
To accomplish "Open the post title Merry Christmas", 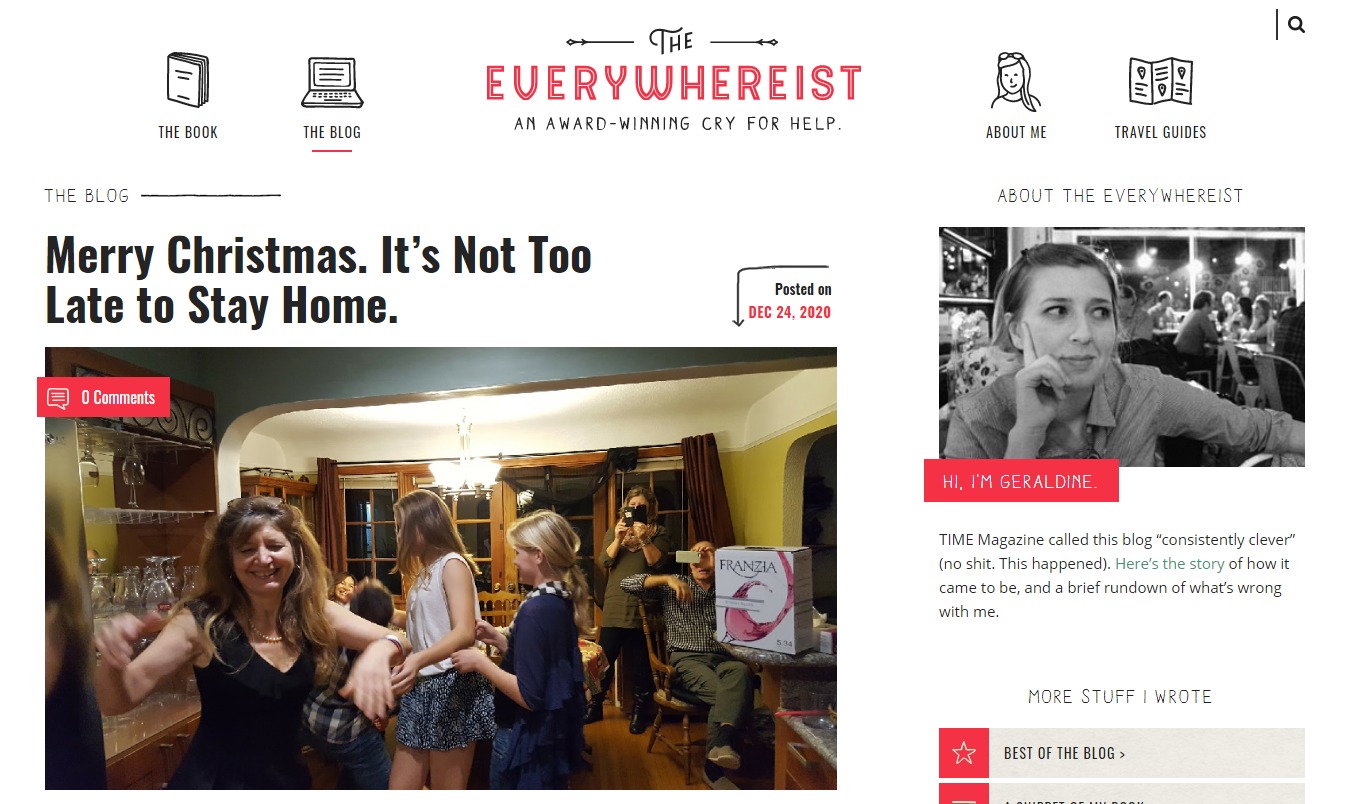I will pyautogui.click(x=319, y=280).
